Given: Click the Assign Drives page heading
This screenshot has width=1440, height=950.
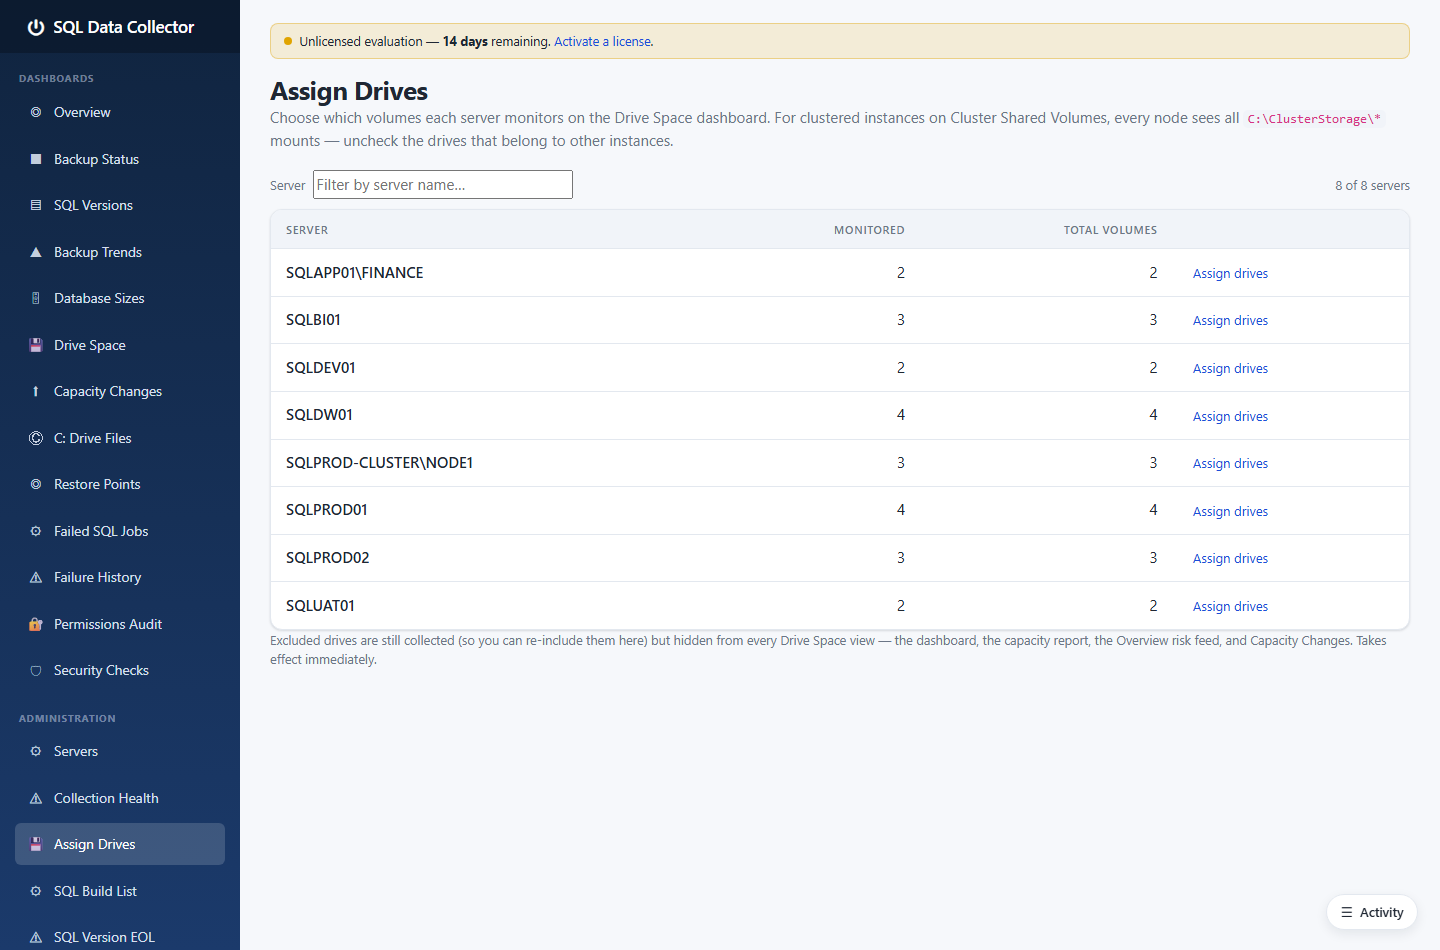Looking at the screenshot, I should 349,91.
